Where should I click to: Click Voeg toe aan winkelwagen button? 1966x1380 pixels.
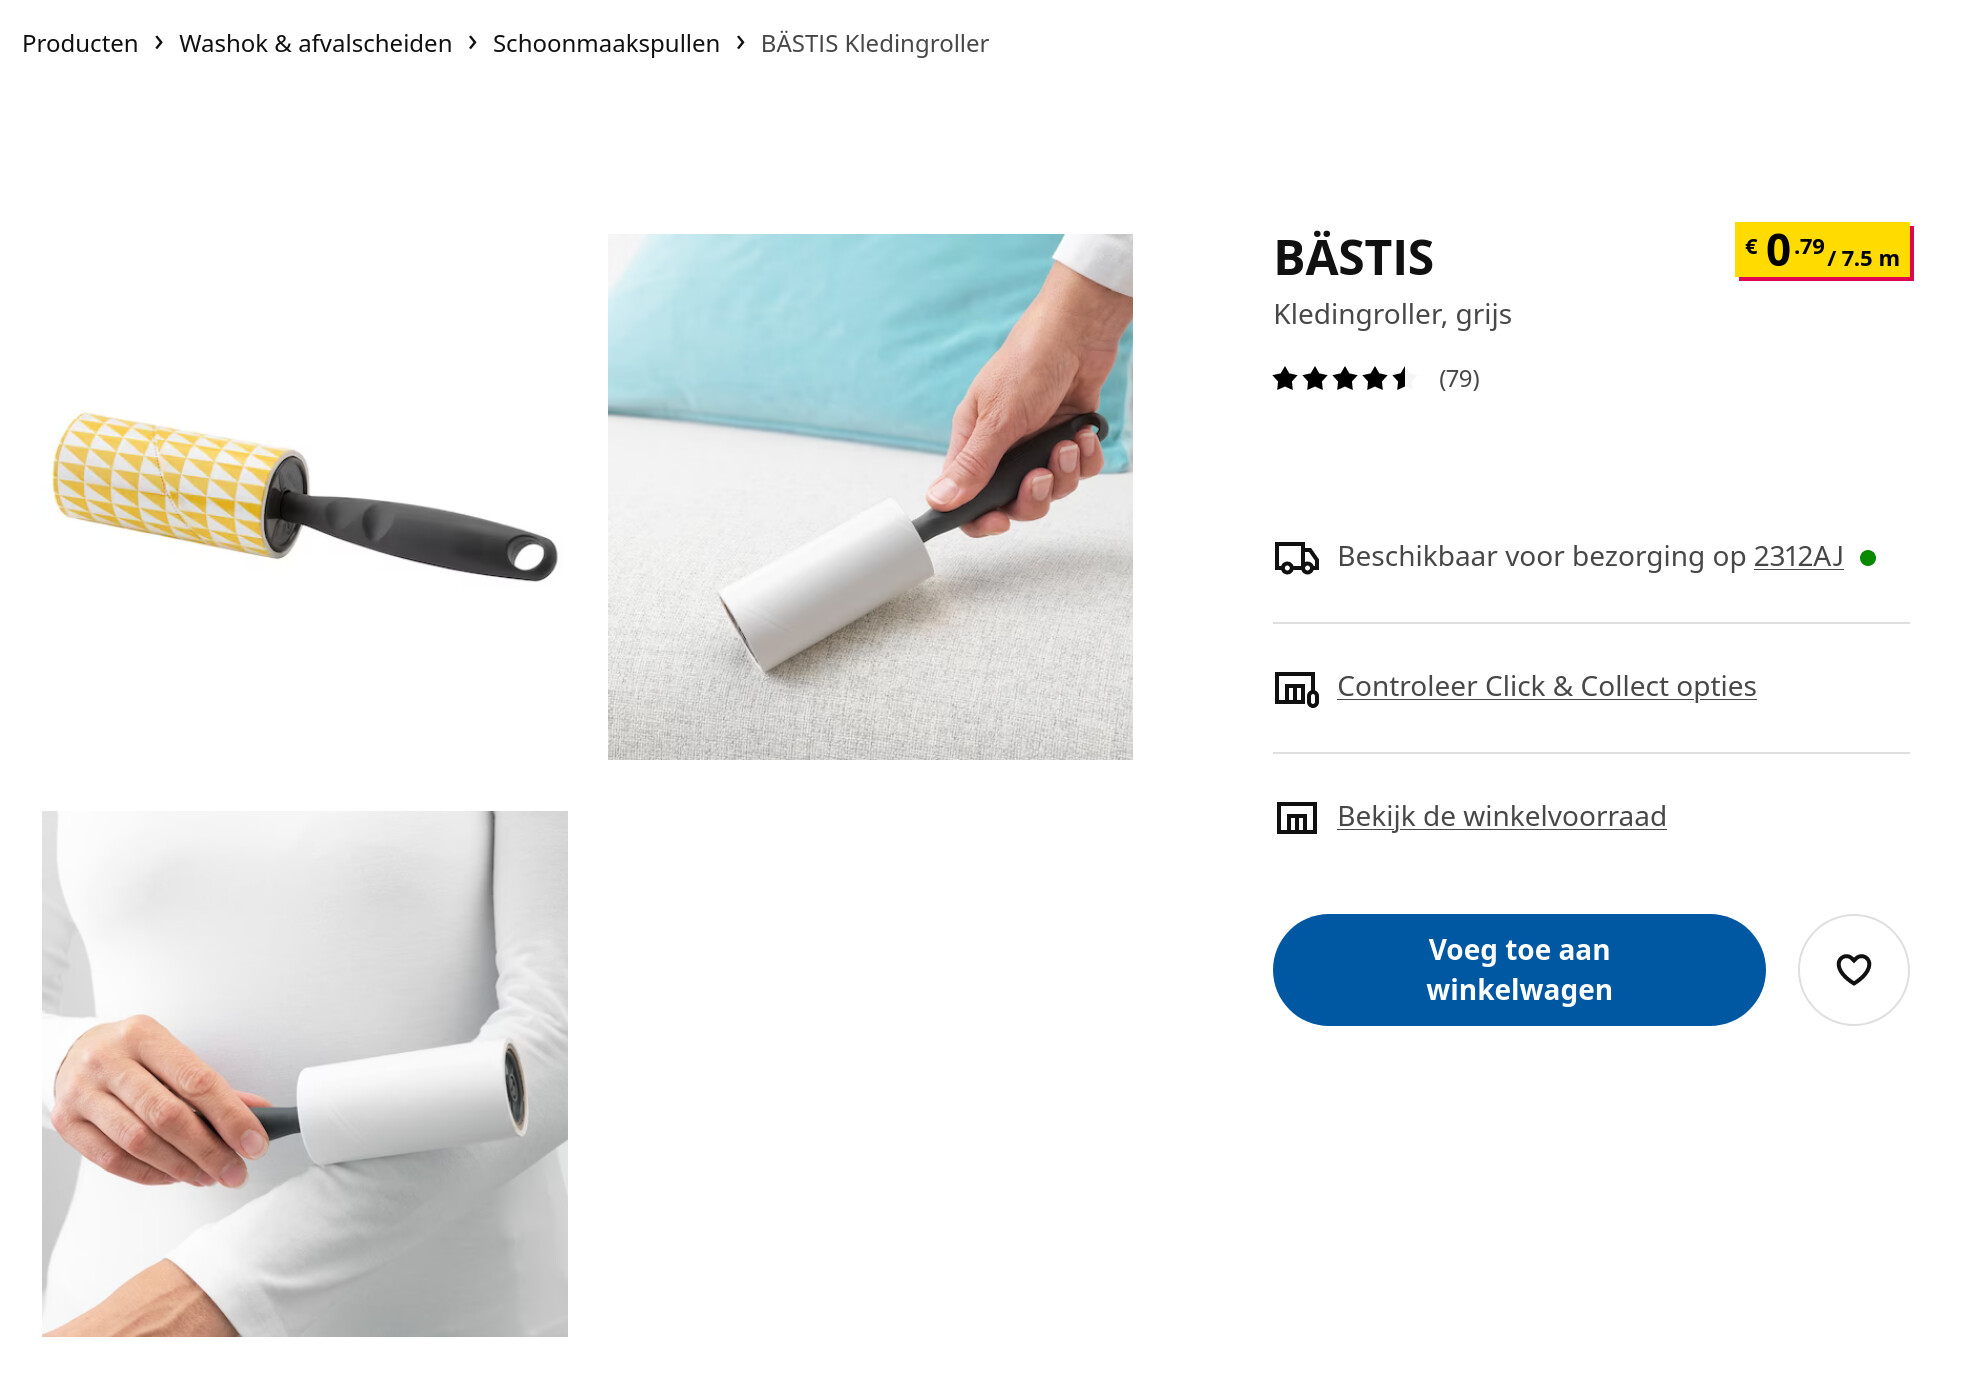coord(1518,969)
